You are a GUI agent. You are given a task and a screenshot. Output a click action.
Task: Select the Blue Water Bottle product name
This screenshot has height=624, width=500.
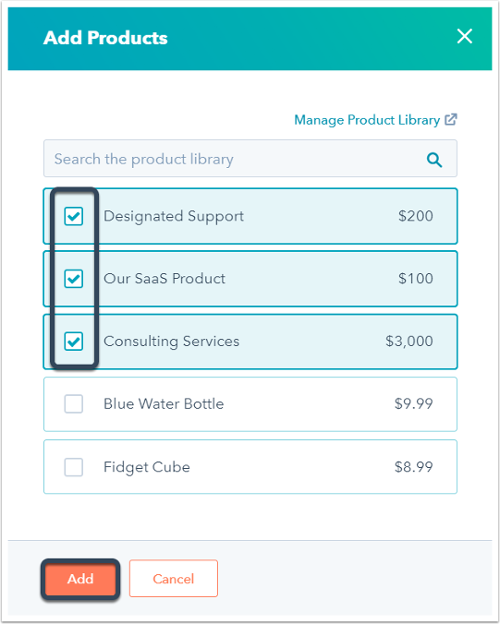coord(164,404)
